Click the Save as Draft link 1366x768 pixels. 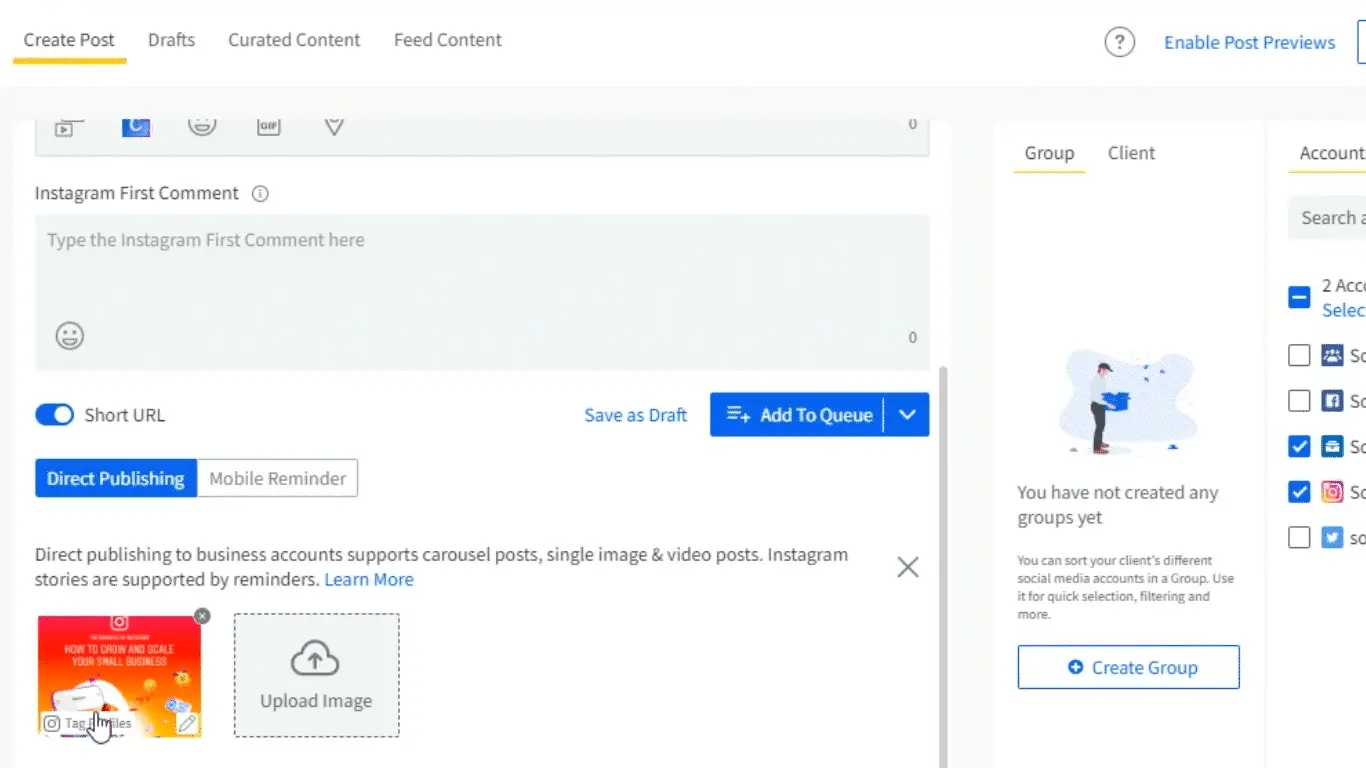coord(635,415)
